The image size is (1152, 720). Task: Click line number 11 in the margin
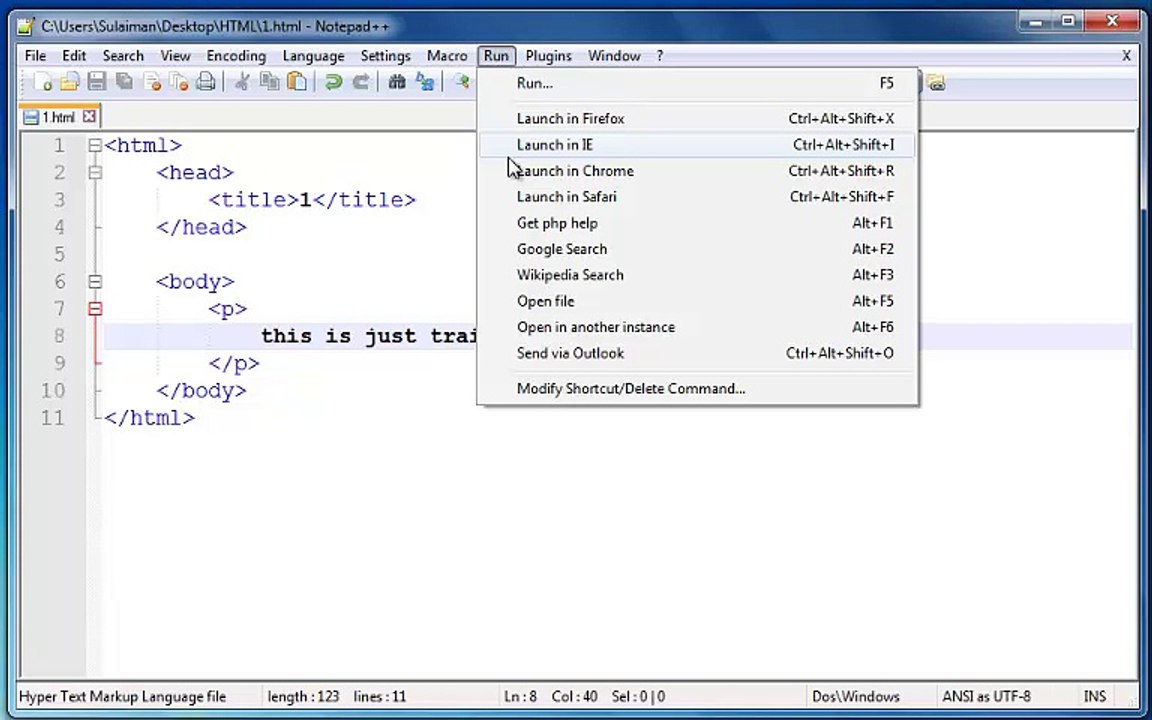pyautogui.click(x=52, y=417)
